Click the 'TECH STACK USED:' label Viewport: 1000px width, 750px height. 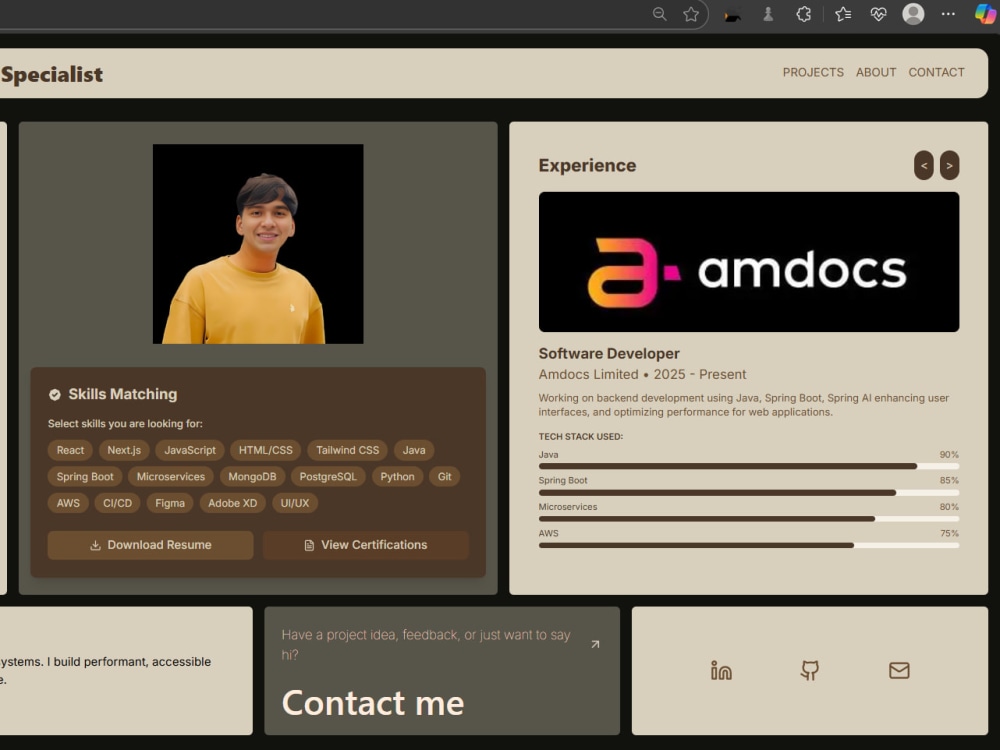click(x=581, y=437)
